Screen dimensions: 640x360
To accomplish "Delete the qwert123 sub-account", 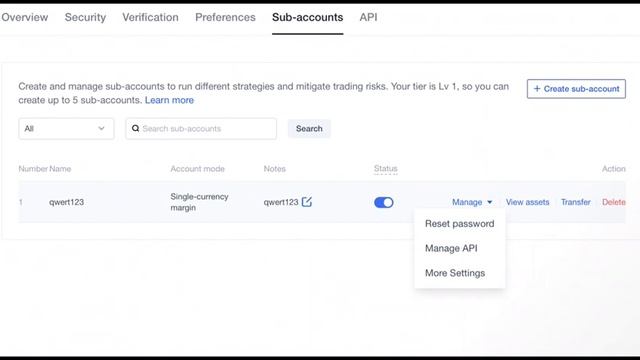I will click(613, 202).
